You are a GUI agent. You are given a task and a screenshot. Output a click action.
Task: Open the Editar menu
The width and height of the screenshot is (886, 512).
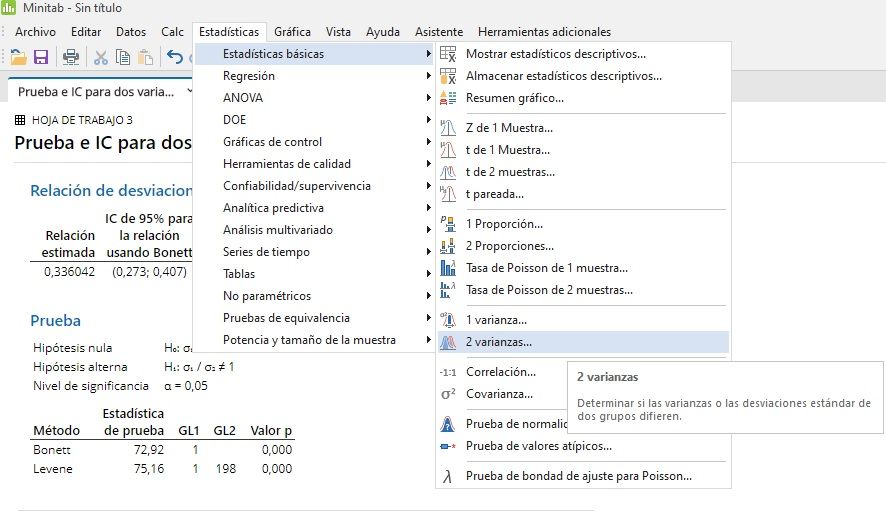coord(86,32)
